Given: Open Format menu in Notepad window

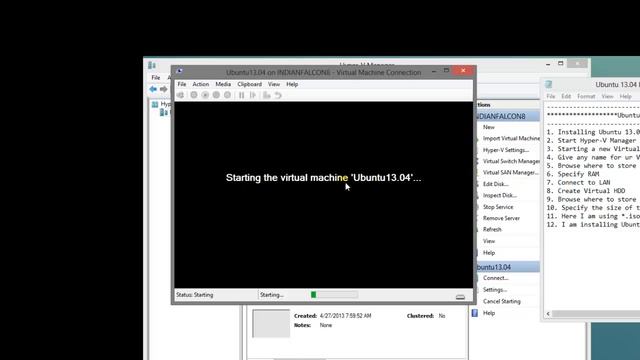Looking at the screenshot, I should point(586,96).
